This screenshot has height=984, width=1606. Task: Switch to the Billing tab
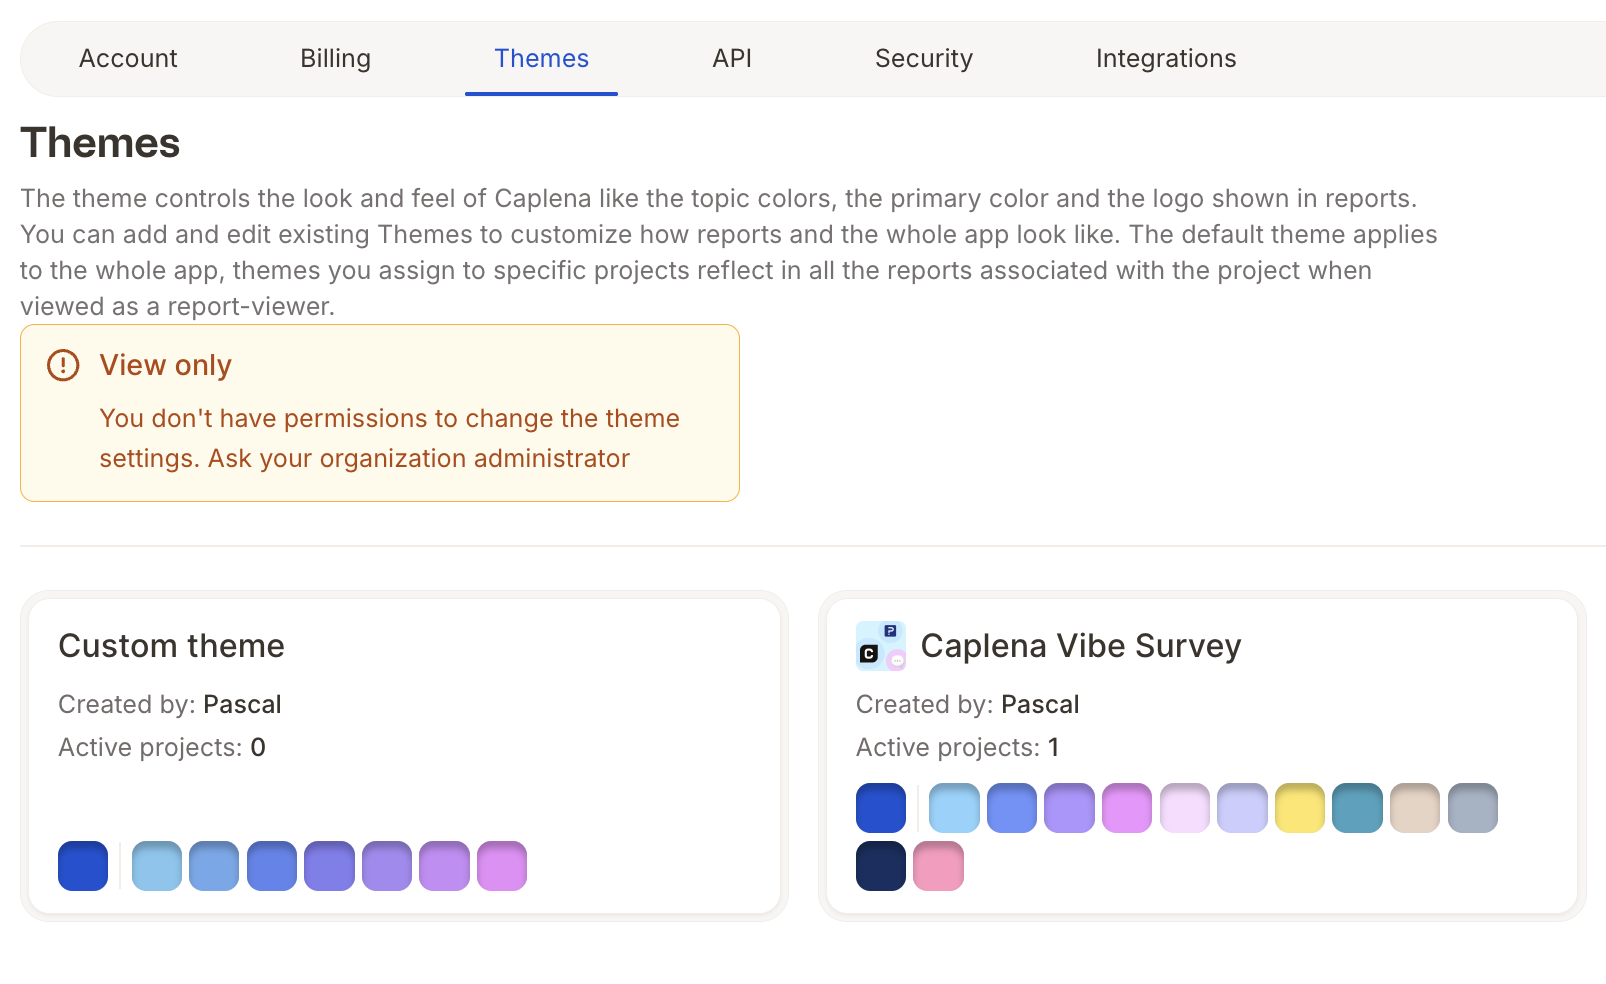pyautogui.click(x=336, y=59)
